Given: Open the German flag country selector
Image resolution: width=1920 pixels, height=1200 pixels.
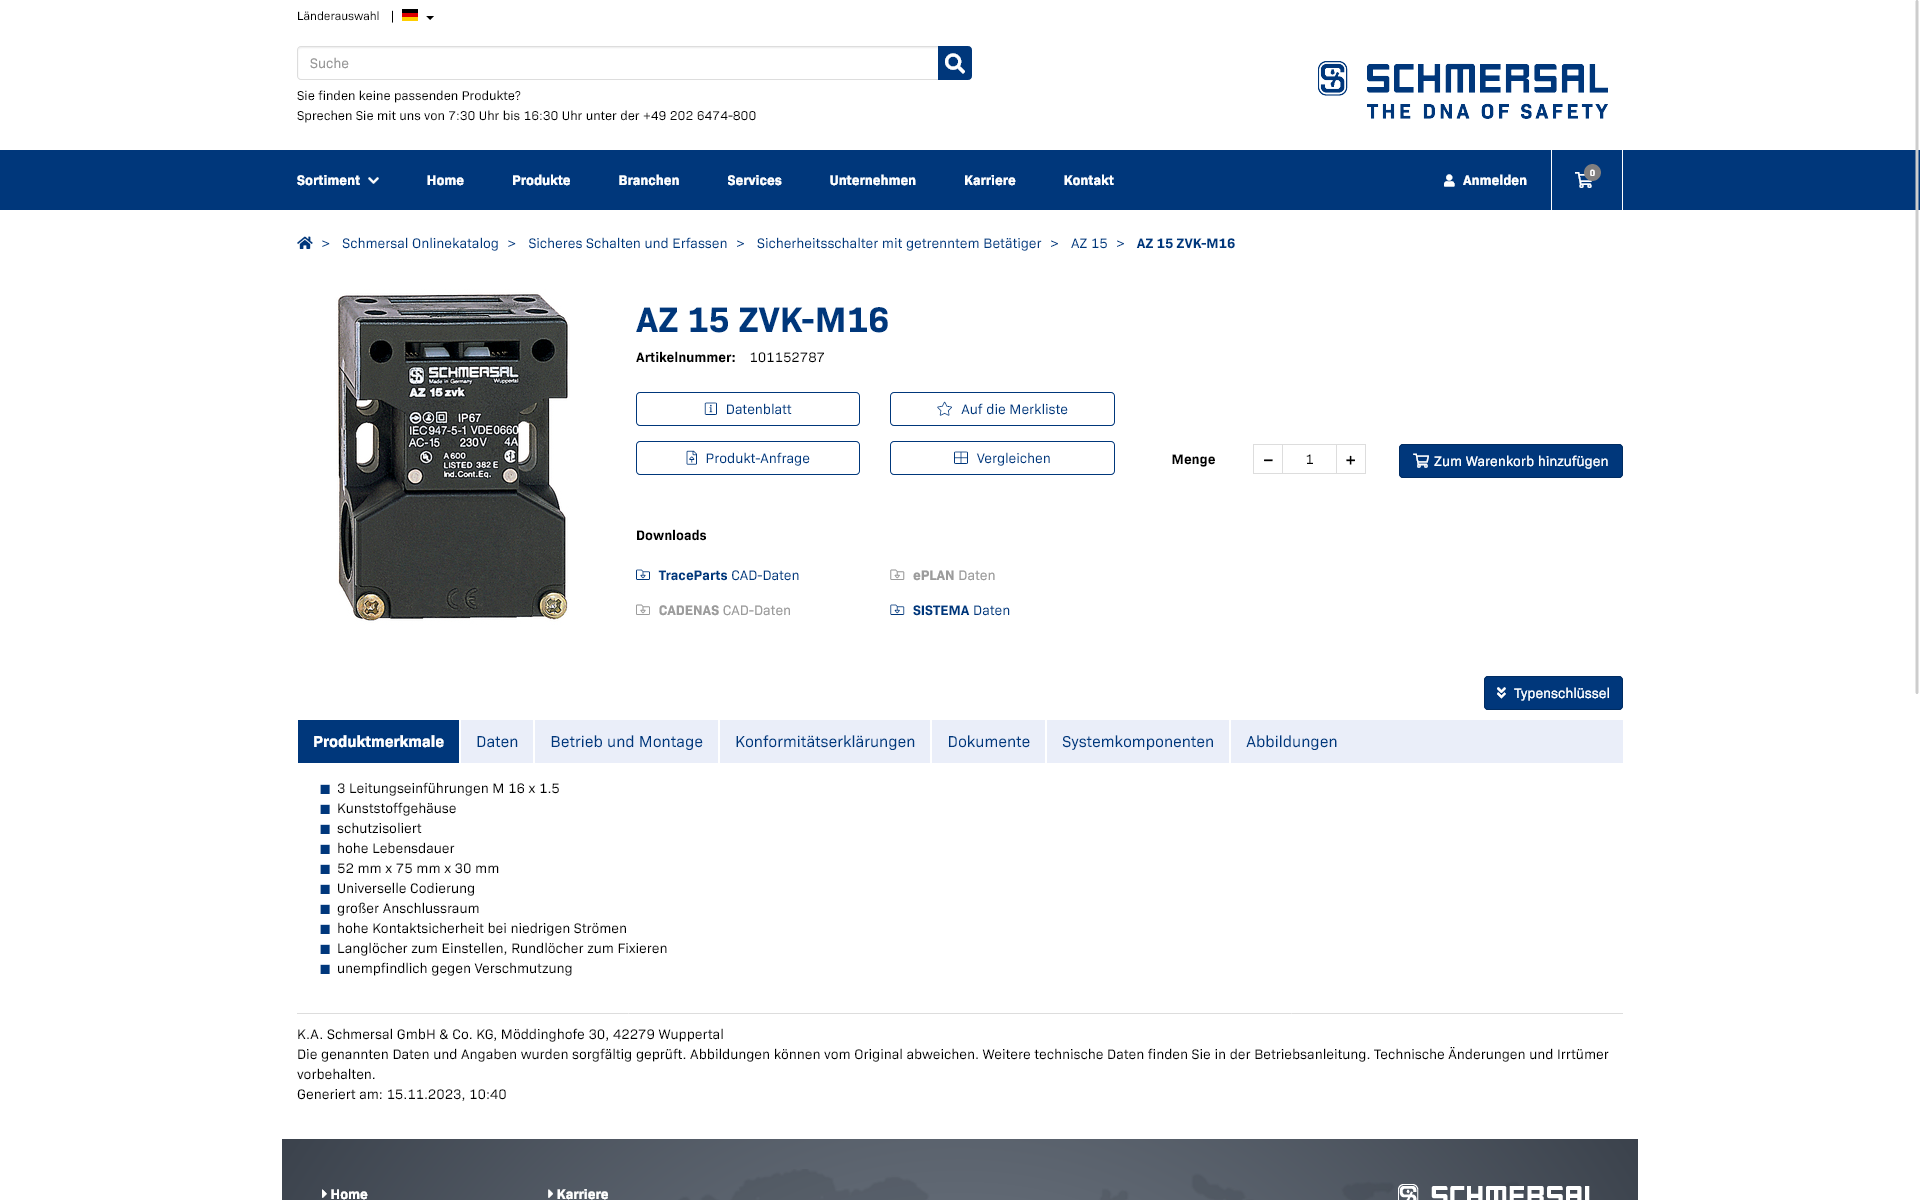Looking at the screenshot, I should (x=417, y=16).
